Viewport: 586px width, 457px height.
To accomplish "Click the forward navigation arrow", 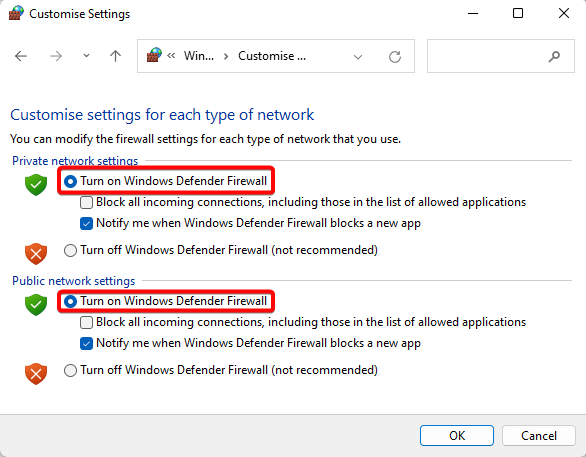I will coord(56,56).
